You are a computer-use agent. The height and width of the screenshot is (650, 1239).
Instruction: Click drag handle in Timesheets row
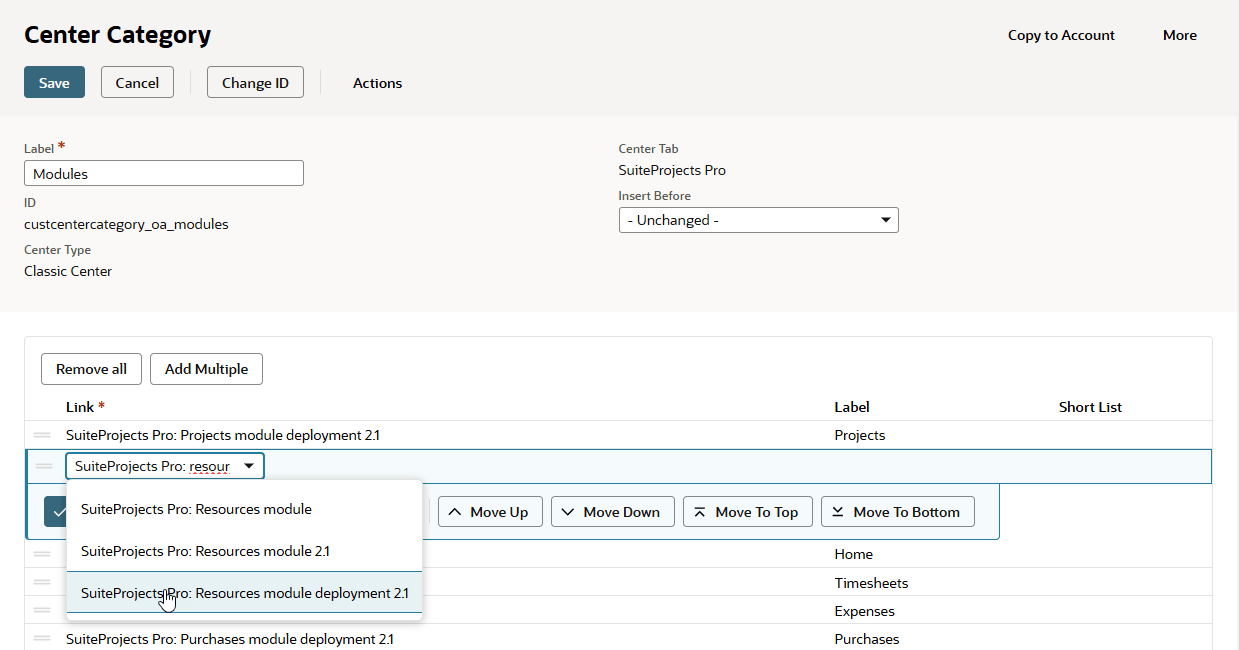coord(42,582)
